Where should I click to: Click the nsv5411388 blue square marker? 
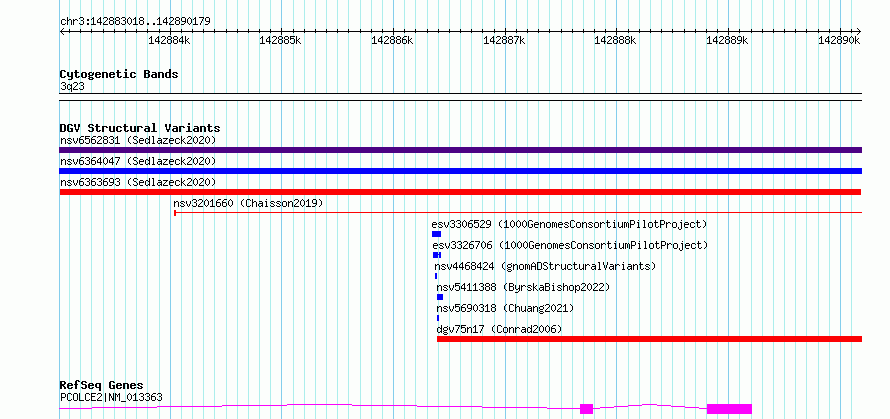(440, 297)
